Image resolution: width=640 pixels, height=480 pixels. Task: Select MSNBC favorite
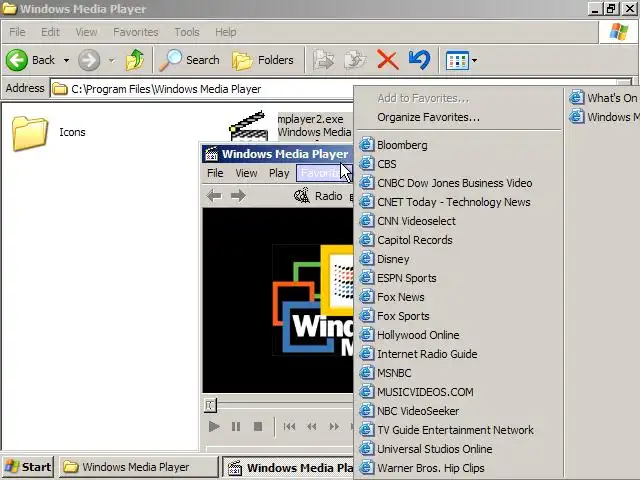click(459, 373)
